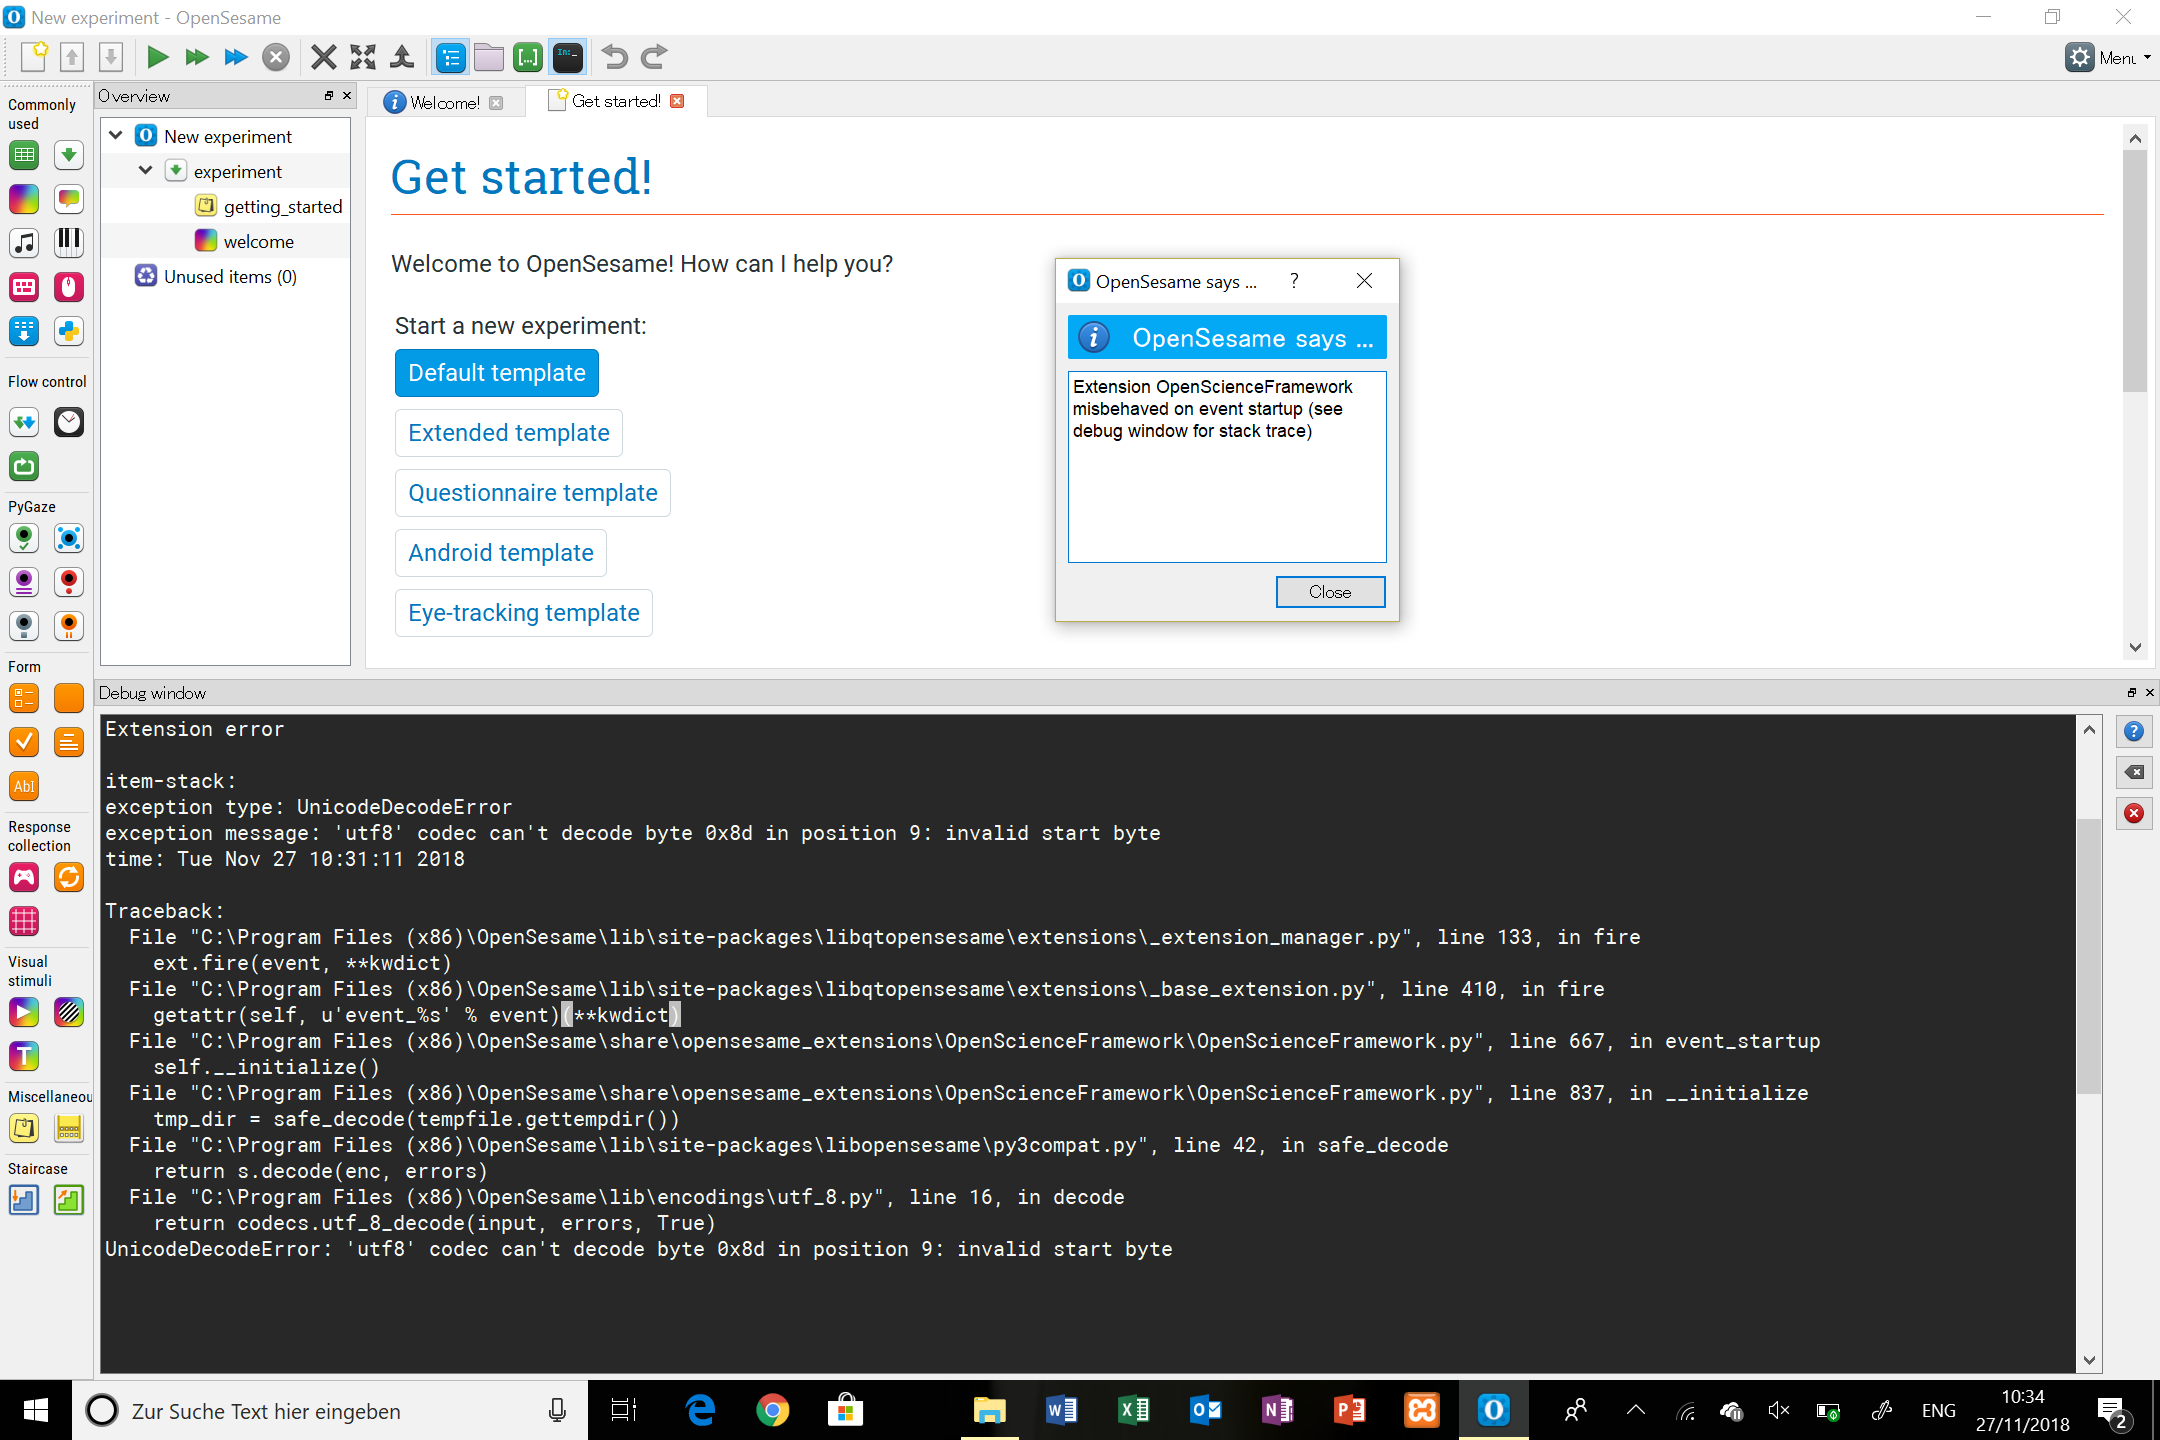2160x1440 pixels.
Task: Select the inline_script Python icon
Action: (x=68, y=331)
